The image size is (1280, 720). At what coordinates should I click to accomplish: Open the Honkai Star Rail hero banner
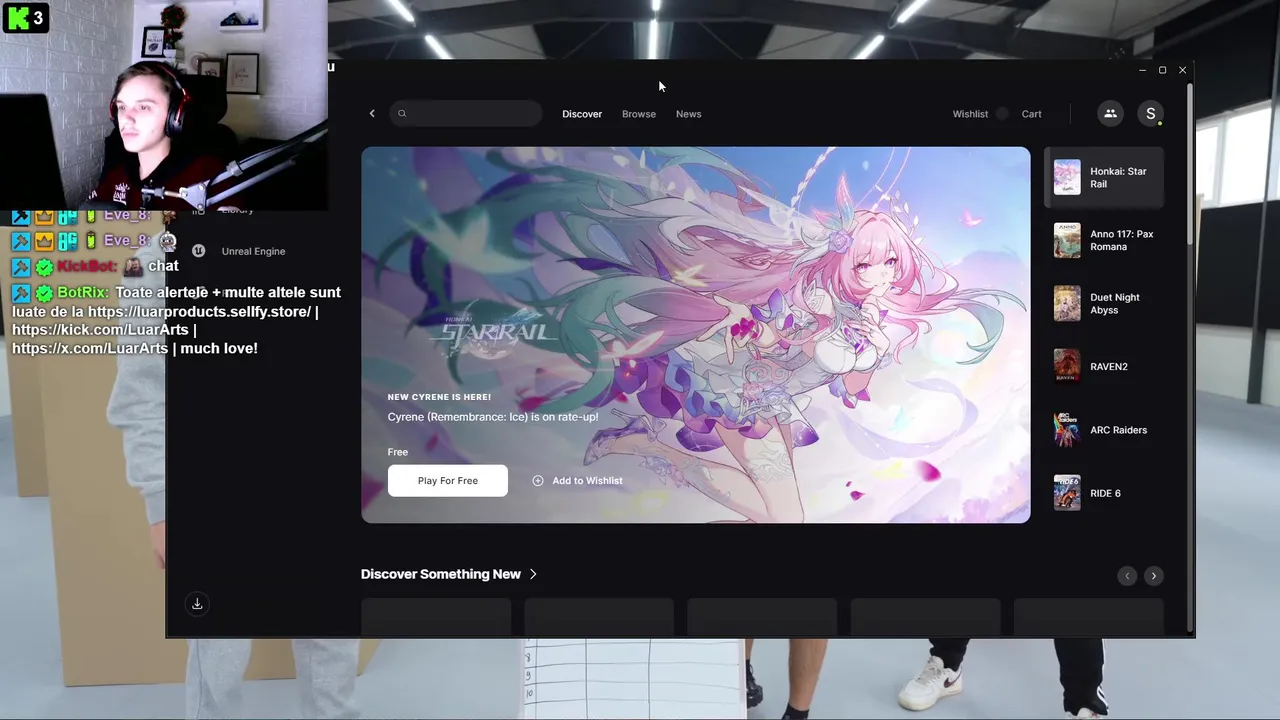695,335
